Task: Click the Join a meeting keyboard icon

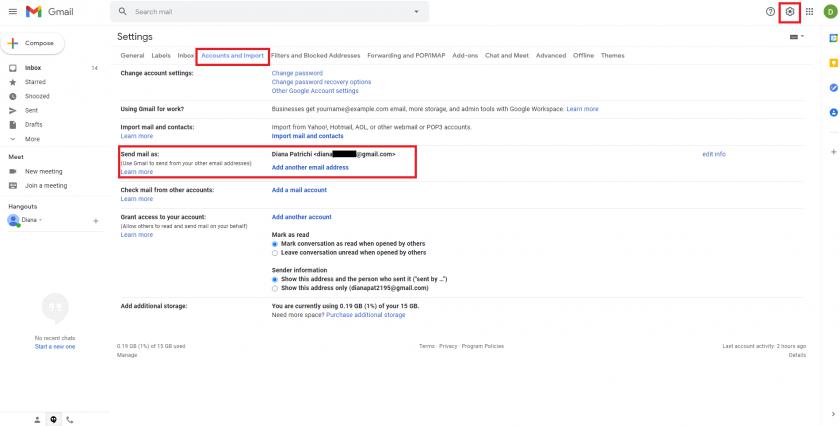Action: coord(13,185)
